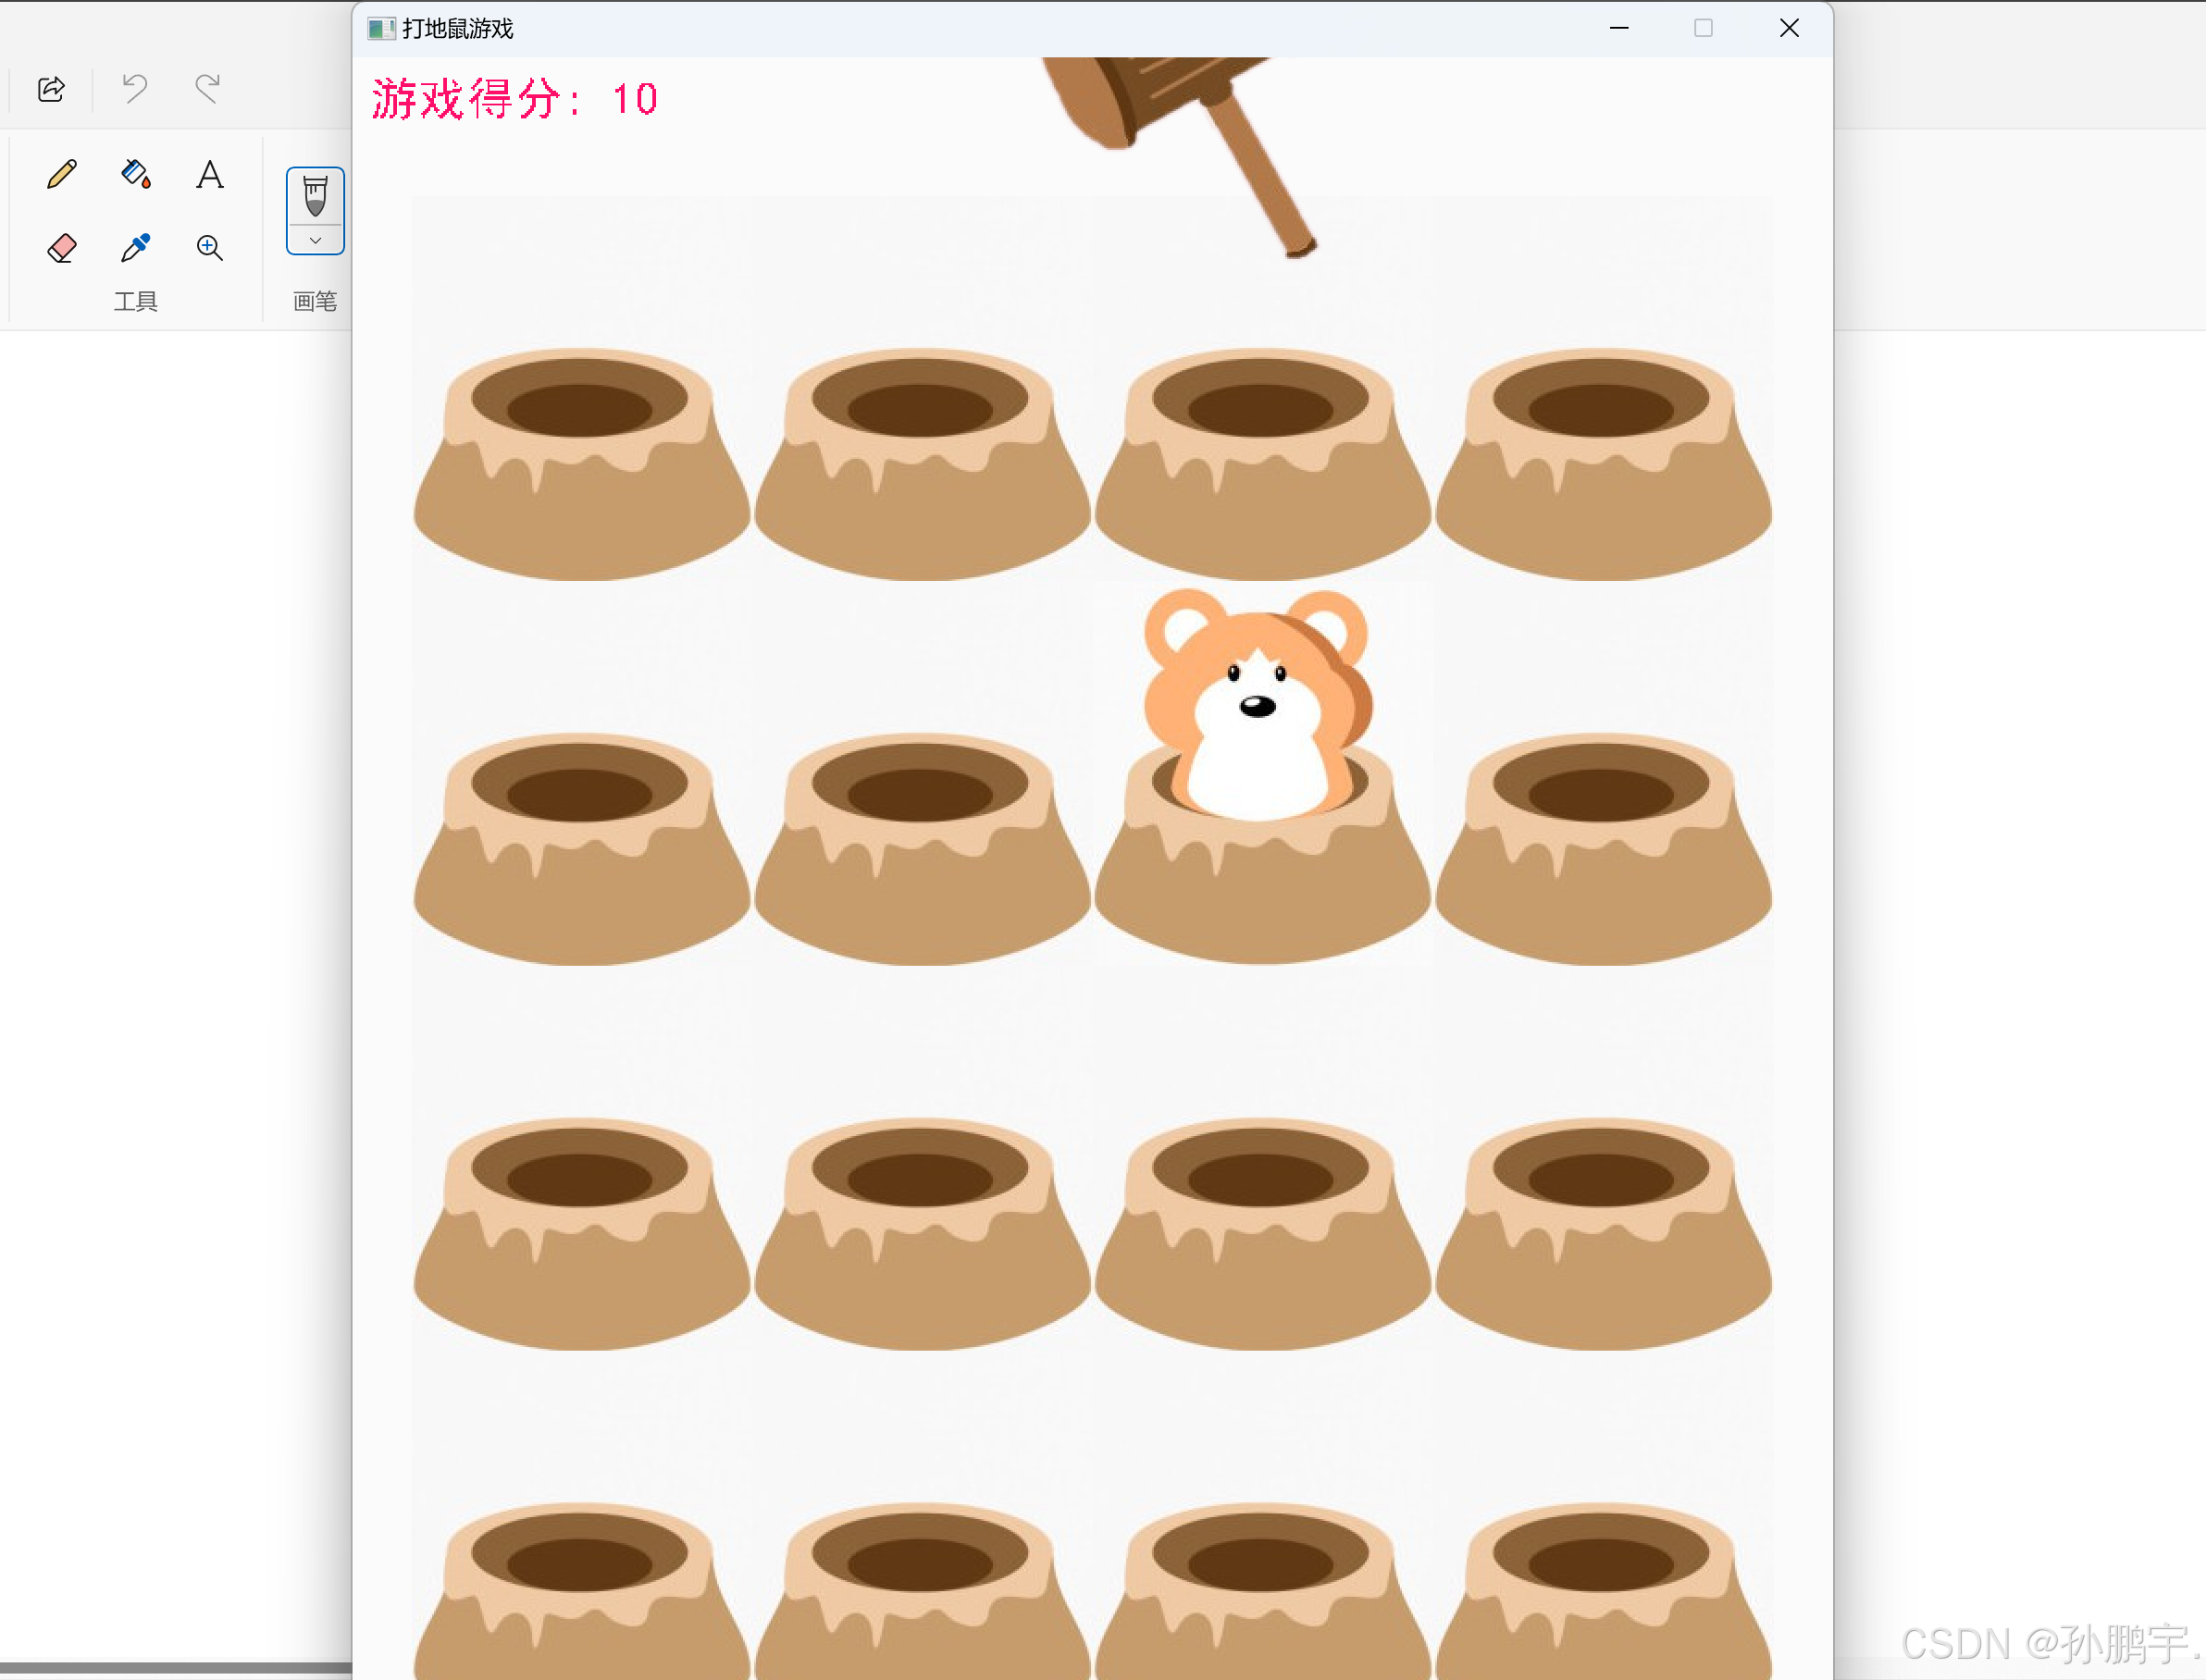Select the Text tool in Paint
The image size is (2206, 1680).
click(x=210, y=174)
